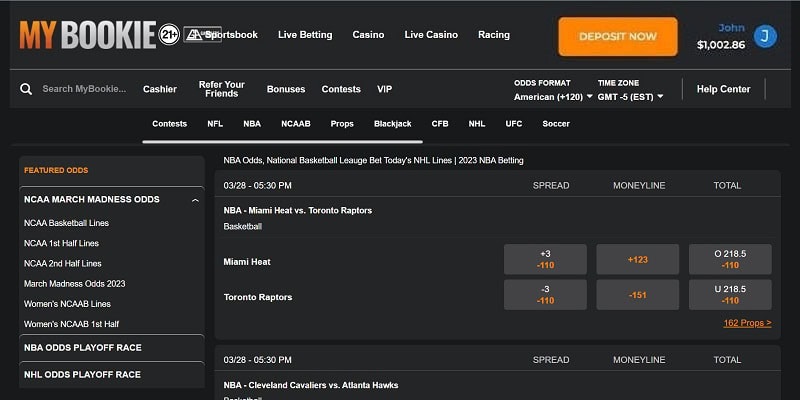Screen dimensions: 800x400
Task: Select the NFL tab
Action: click(x=215, y=124)
